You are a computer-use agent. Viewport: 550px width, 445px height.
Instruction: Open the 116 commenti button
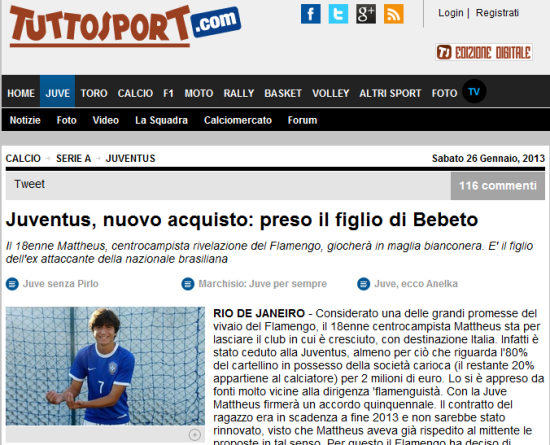[x=498, y=186]
